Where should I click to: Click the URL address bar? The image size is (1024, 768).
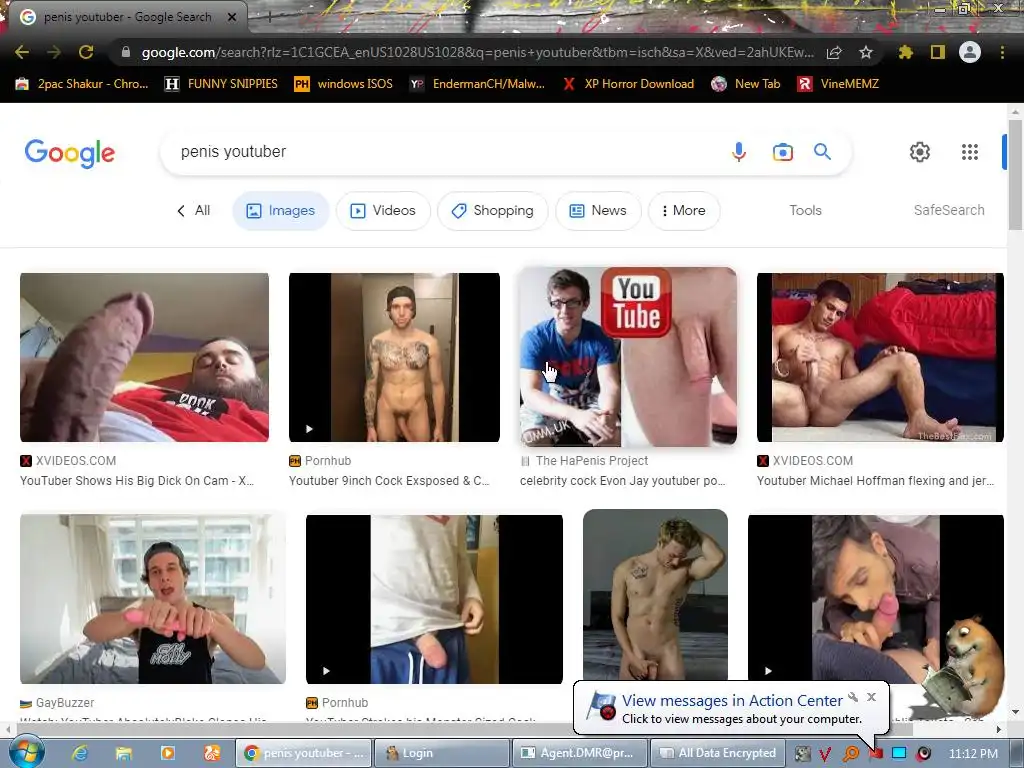tap(477, 52)
